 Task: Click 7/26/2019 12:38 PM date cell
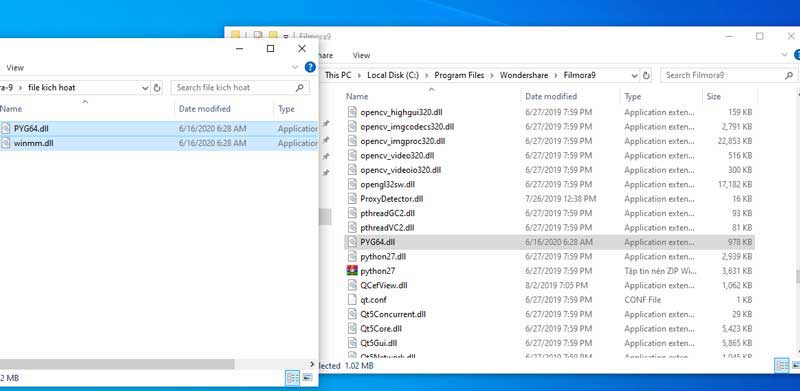tap(560, 199)
